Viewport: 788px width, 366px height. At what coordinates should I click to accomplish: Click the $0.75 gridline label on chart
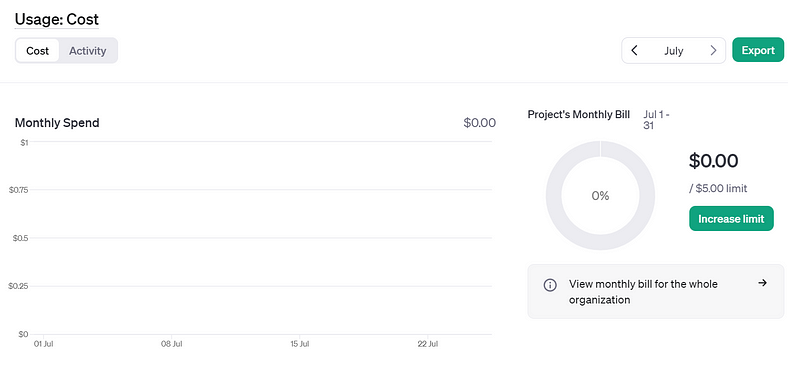pyautogui.click(x=19, y=190)
